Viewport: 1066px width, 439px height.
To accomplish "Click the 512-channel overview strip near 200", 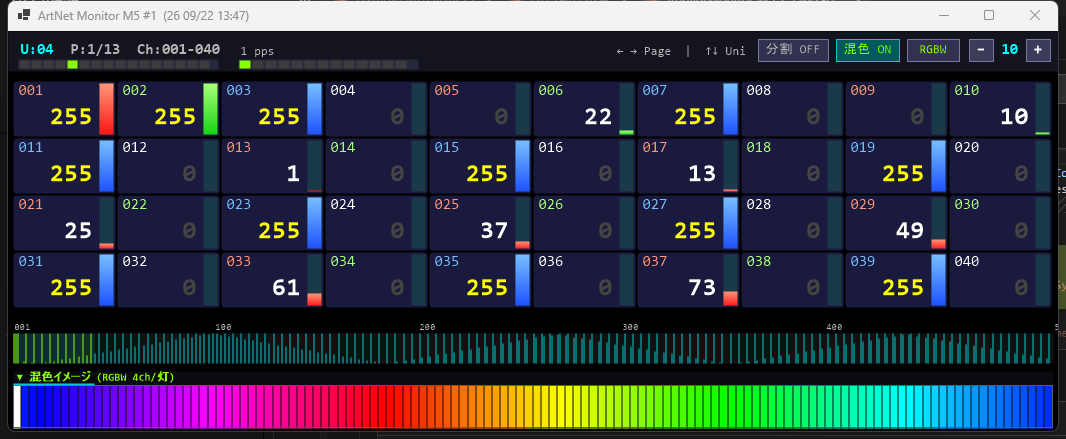I will (x=427, y=349).
